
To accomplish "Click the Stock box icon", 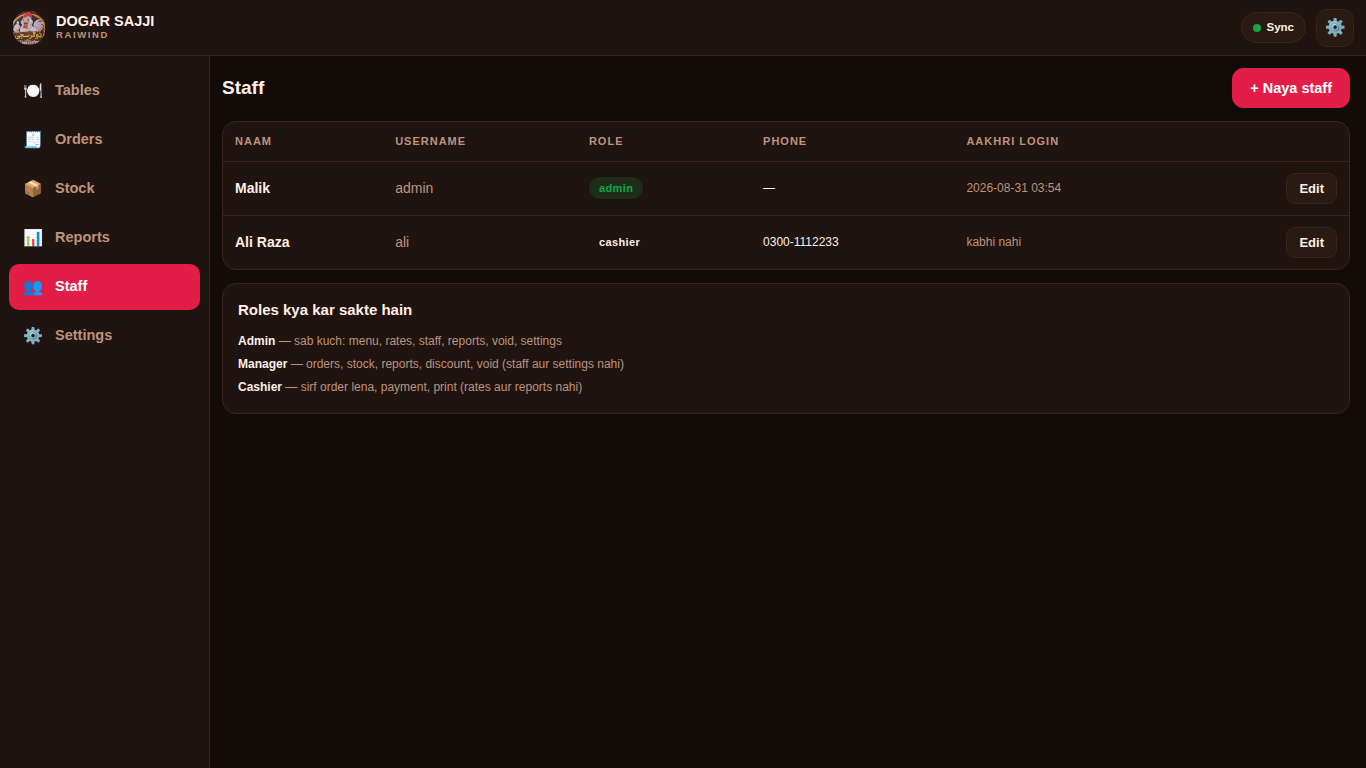I will [x=33, y=188].
